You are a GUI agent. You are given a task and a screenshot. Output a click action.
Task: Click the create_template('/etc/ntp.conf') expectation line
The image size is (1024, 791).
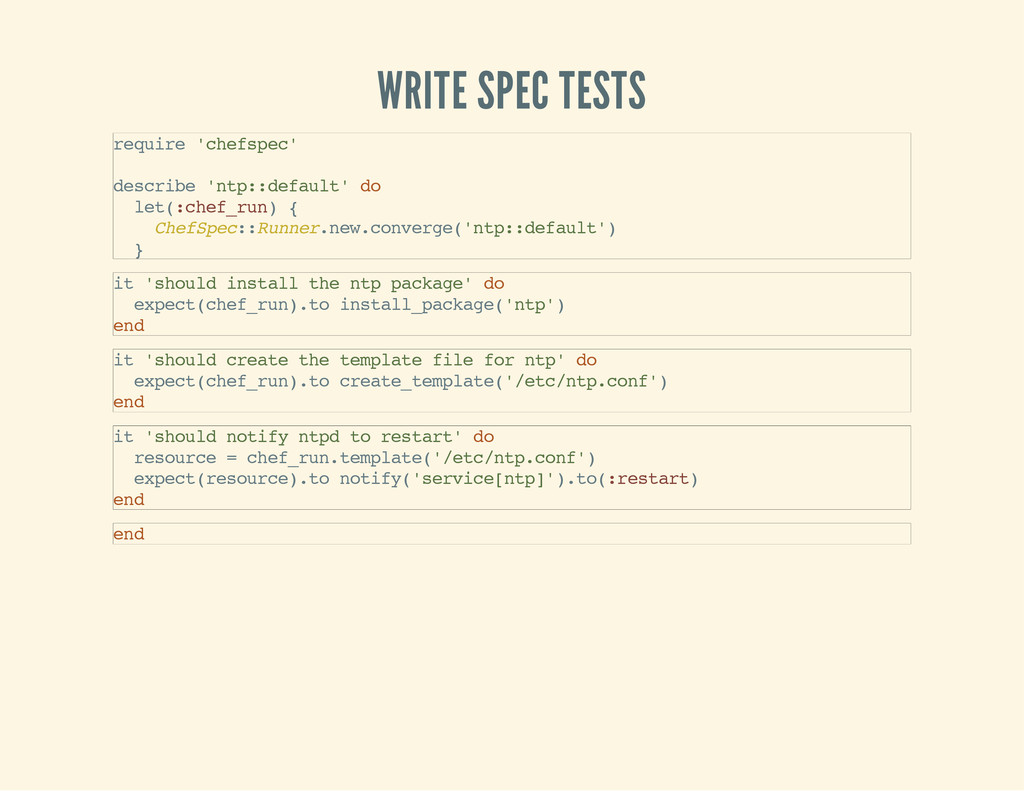[400, 381]
